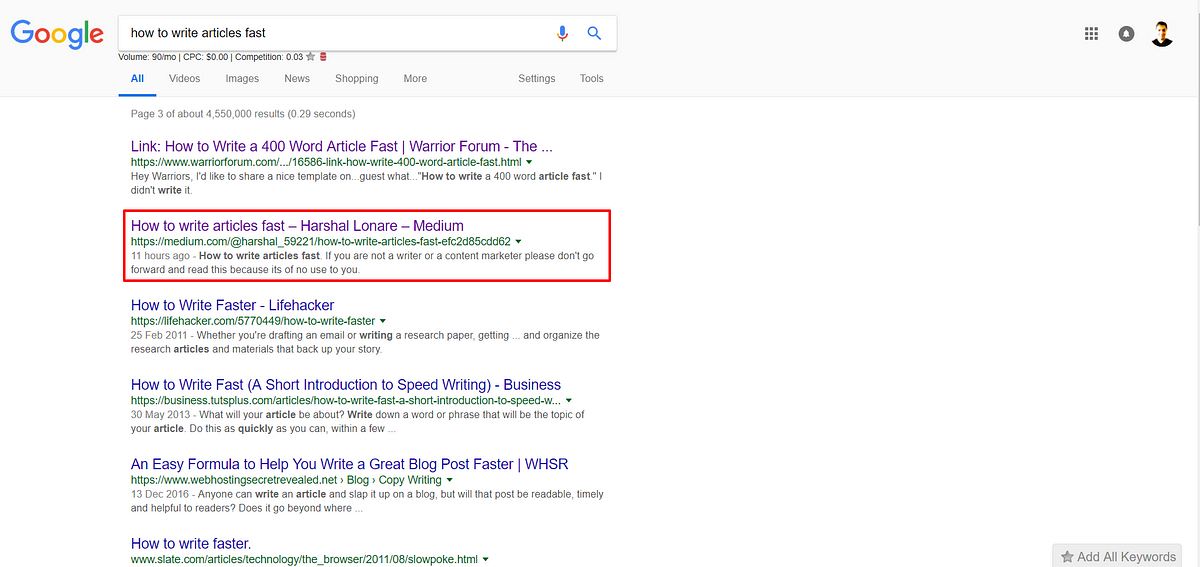Expand slate.com result URL dropdown arrow

pyautogui.click(x=485, y=560)
